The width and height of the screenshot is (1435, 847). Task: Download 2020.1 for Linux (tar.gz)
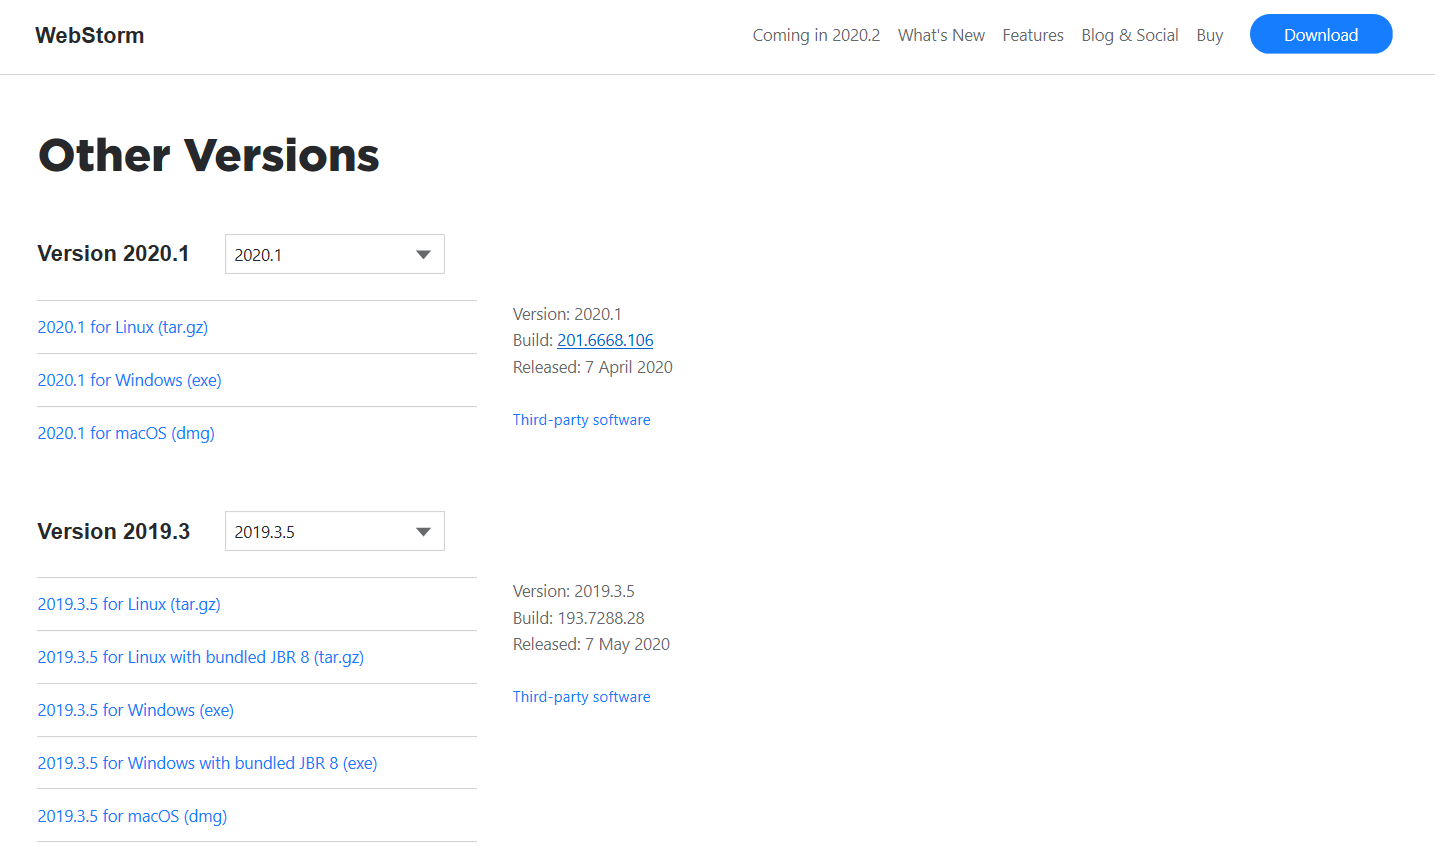tap(122, 326)
